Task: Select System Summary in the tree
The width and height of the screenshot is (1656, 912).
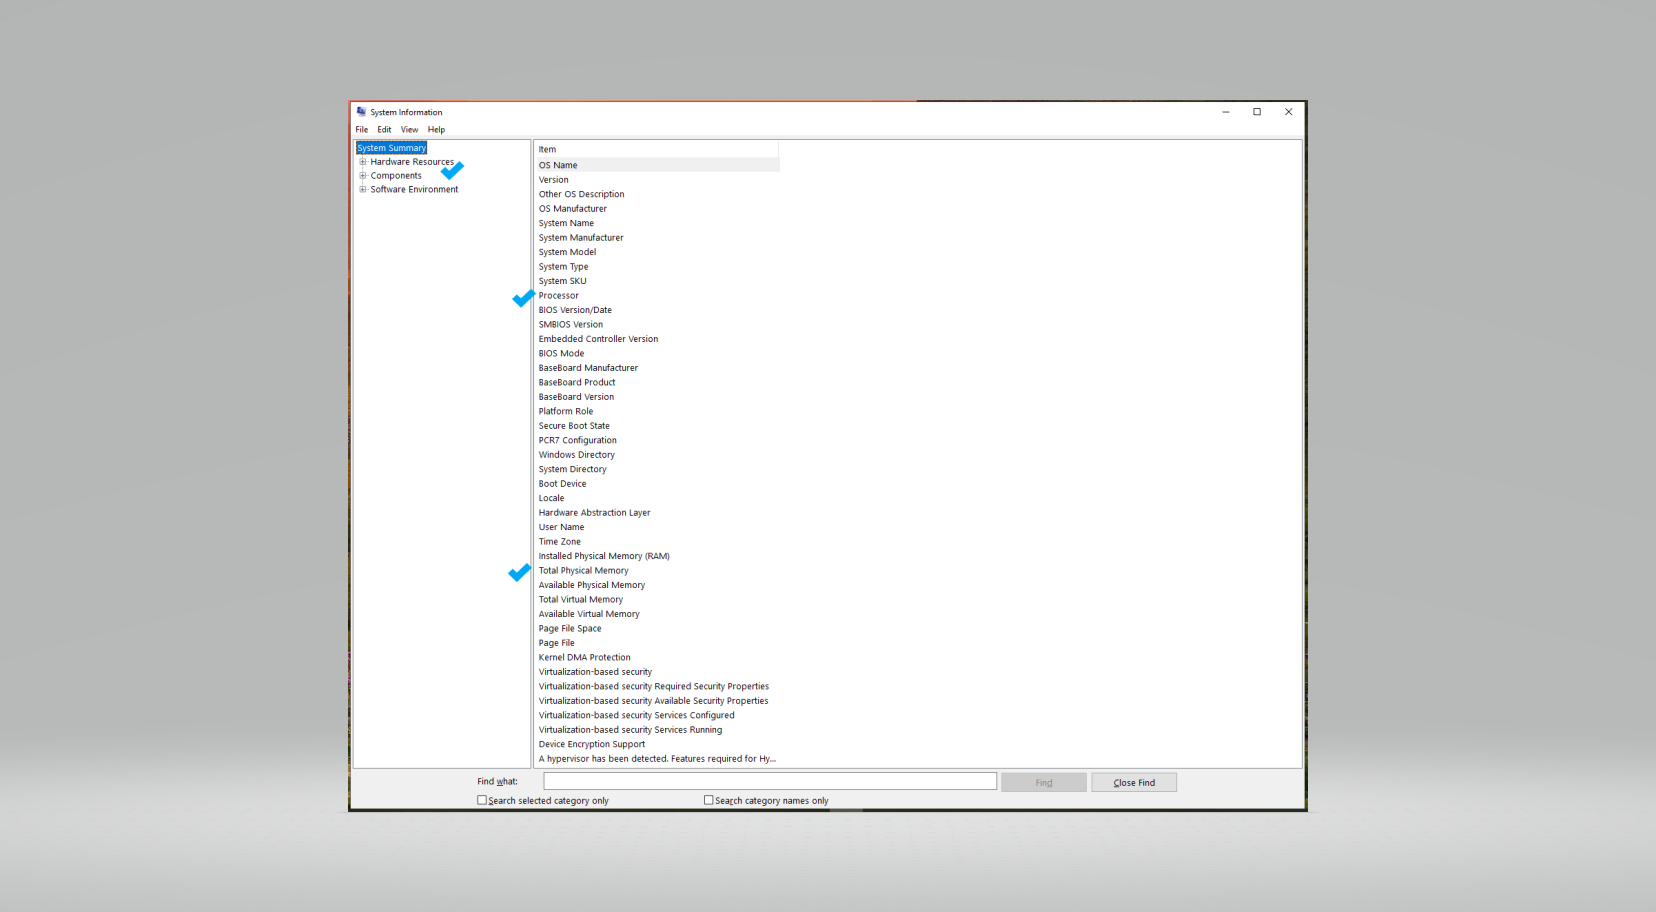Action: click(x=392, y=148)
